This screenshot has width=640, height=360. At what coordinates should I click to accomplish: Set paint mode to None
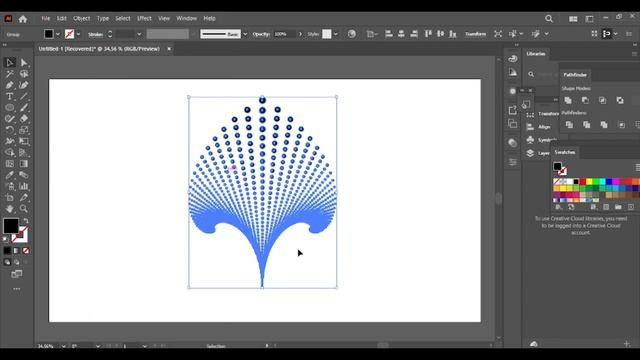pyautogui.click(x=26, y=250)
